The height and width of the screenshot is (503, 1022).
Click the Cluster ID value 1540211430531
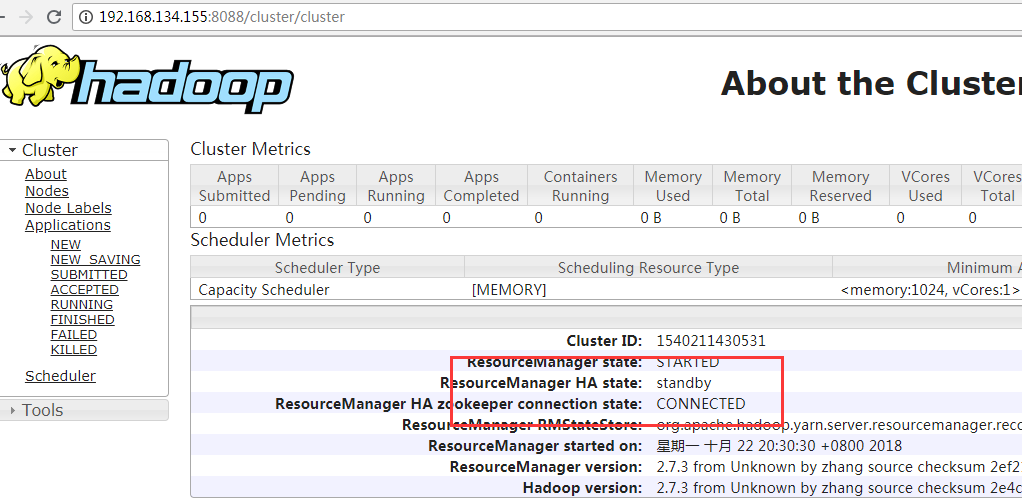[711, 340]
